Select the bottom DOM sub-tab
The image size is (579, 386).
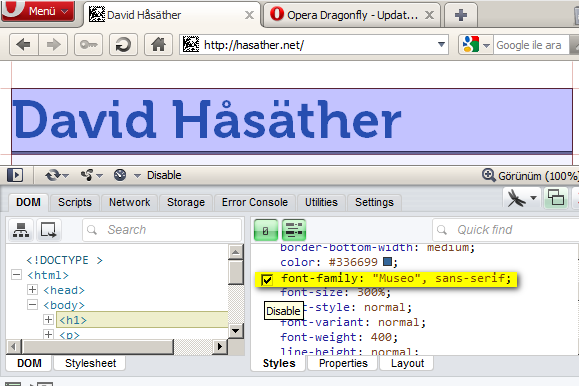tap(29, 363)
